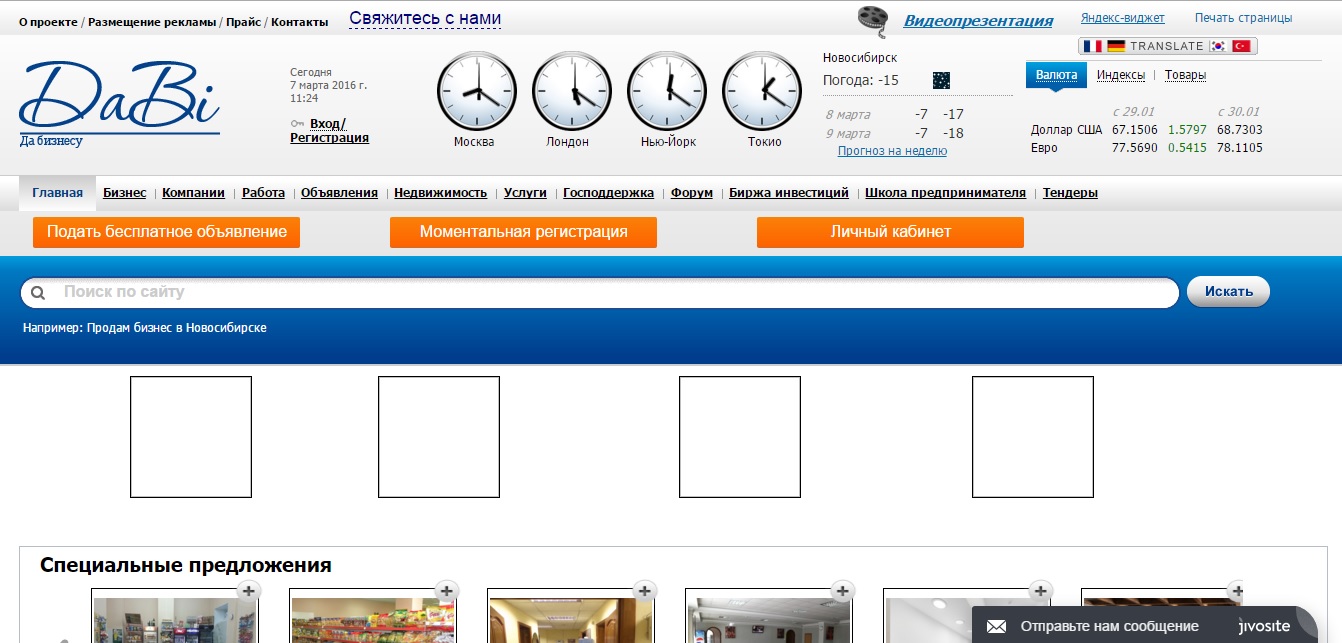This screenshot has width=1342, height=643.
Task: Click plus icon on the grocery shelves thumbnail
Action: pyautogui.click(x=447, y=591)
